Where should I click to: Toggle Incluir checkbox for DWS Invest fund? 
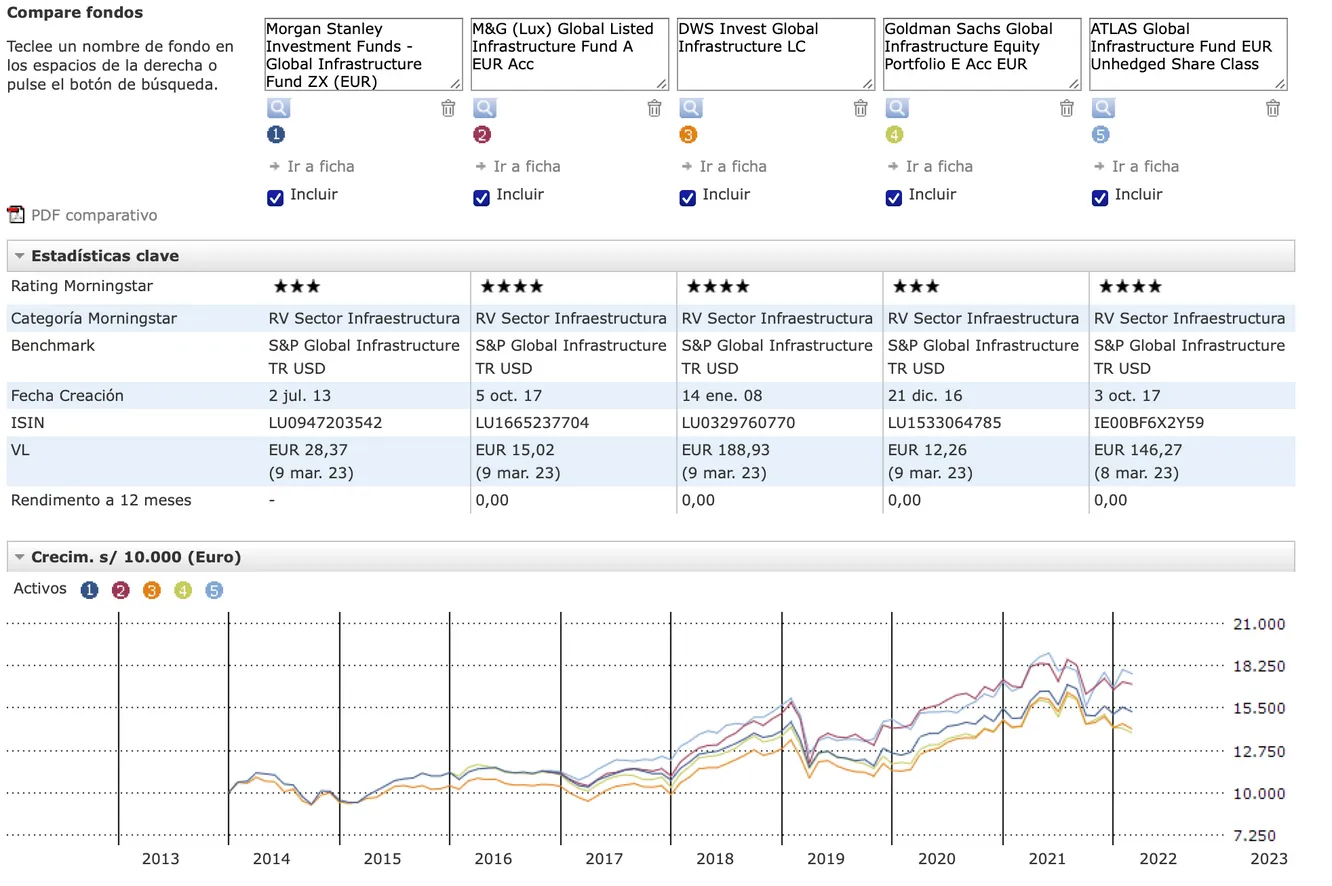[688, 197]
